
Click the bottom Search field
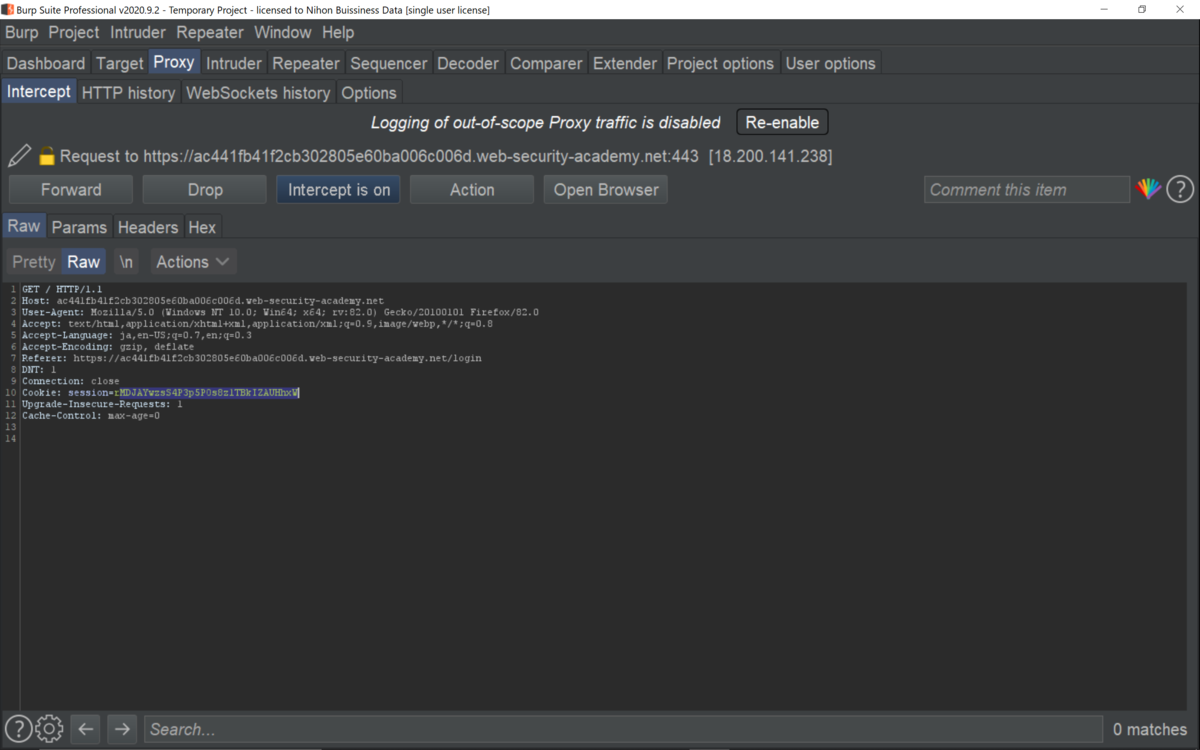pyautogui.click(x=625, y=729)
